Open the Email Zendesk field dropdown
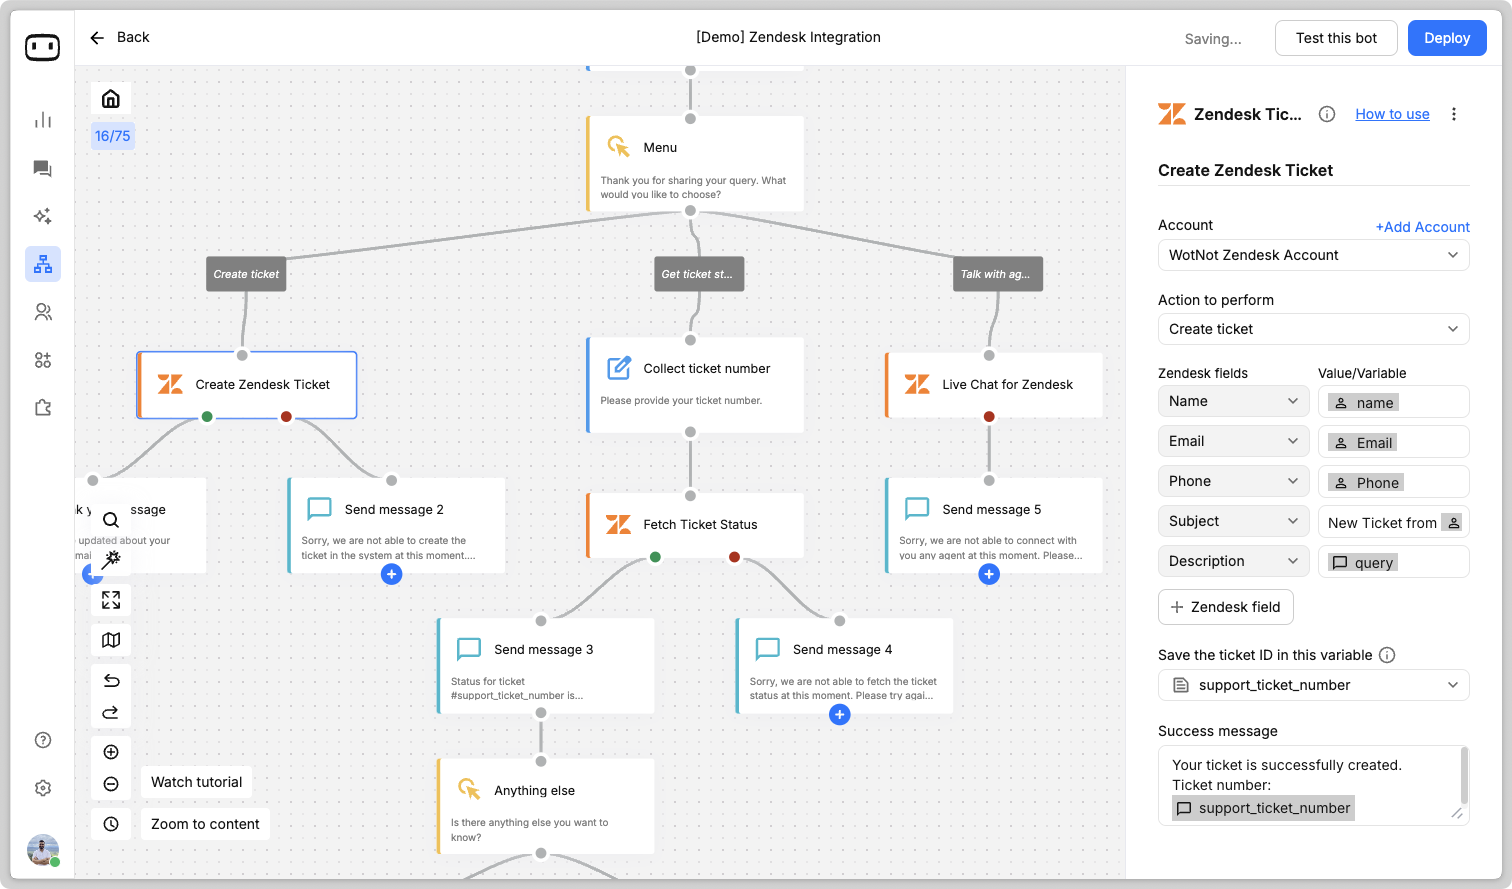Screen dimensions: 1512x889 tap(1234, 441)
